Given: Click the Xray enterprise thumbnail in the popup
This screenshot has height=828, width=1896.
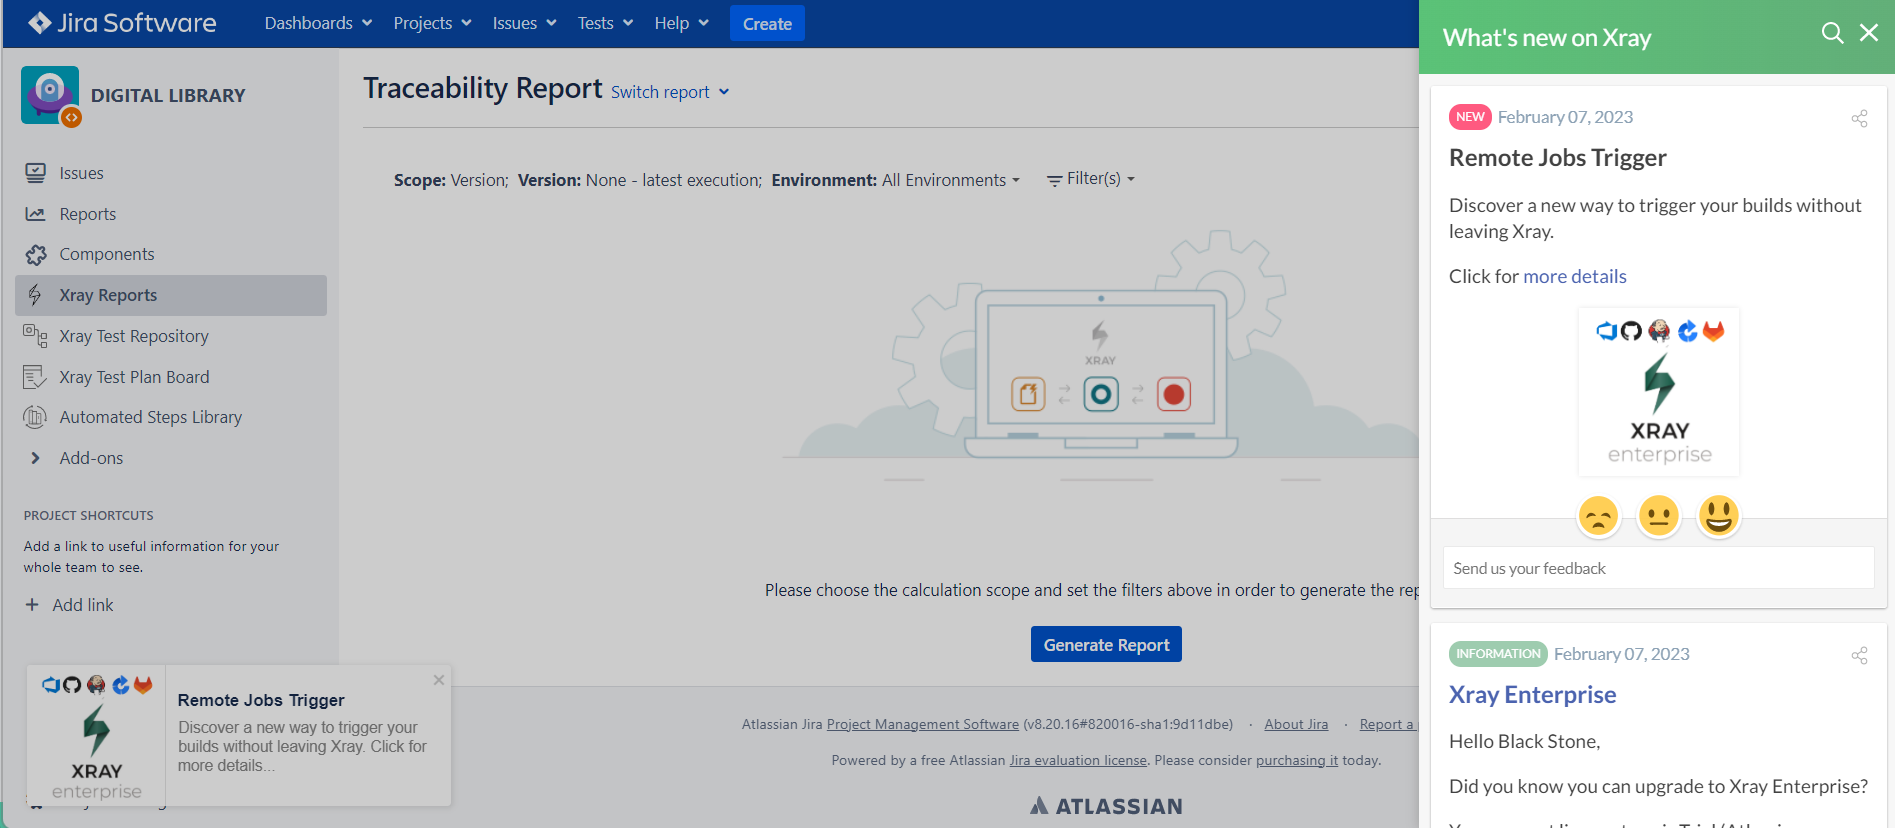Looking at the screenshot, I should (x=97, y=737).
